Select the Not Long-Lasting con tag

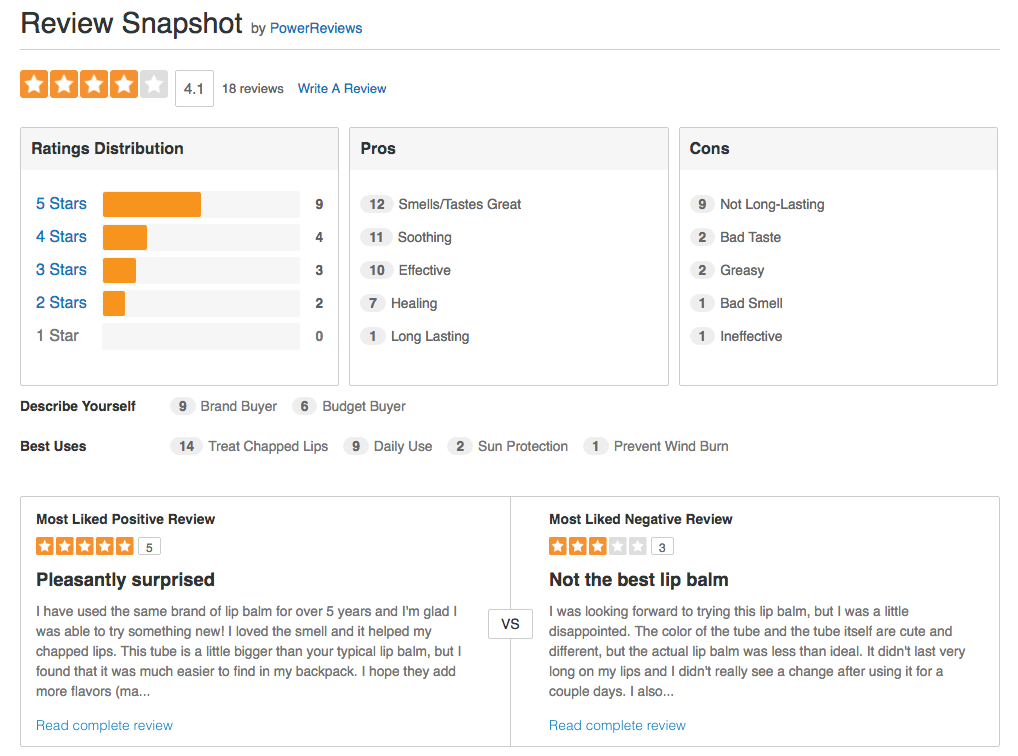click(x=772, y=204)
